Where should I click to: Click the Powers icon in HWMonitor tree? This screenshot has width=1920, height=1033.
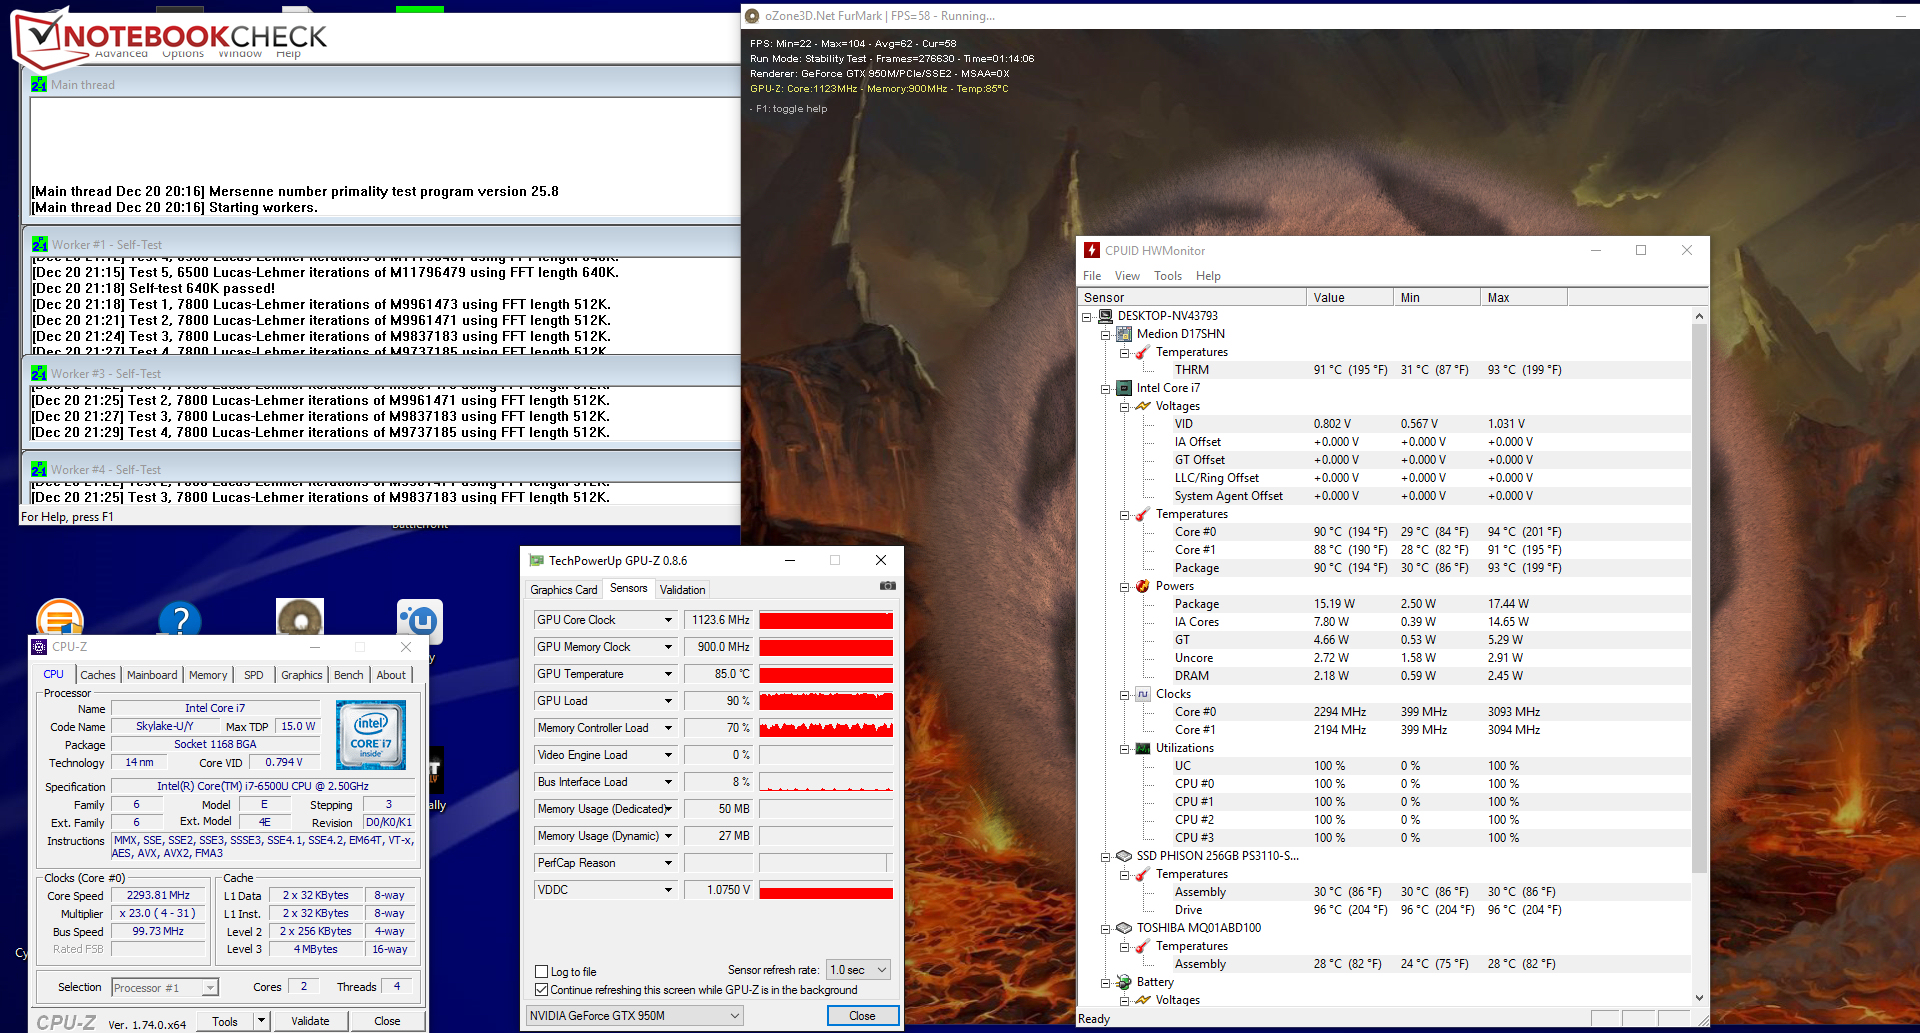pos(1143,586)
